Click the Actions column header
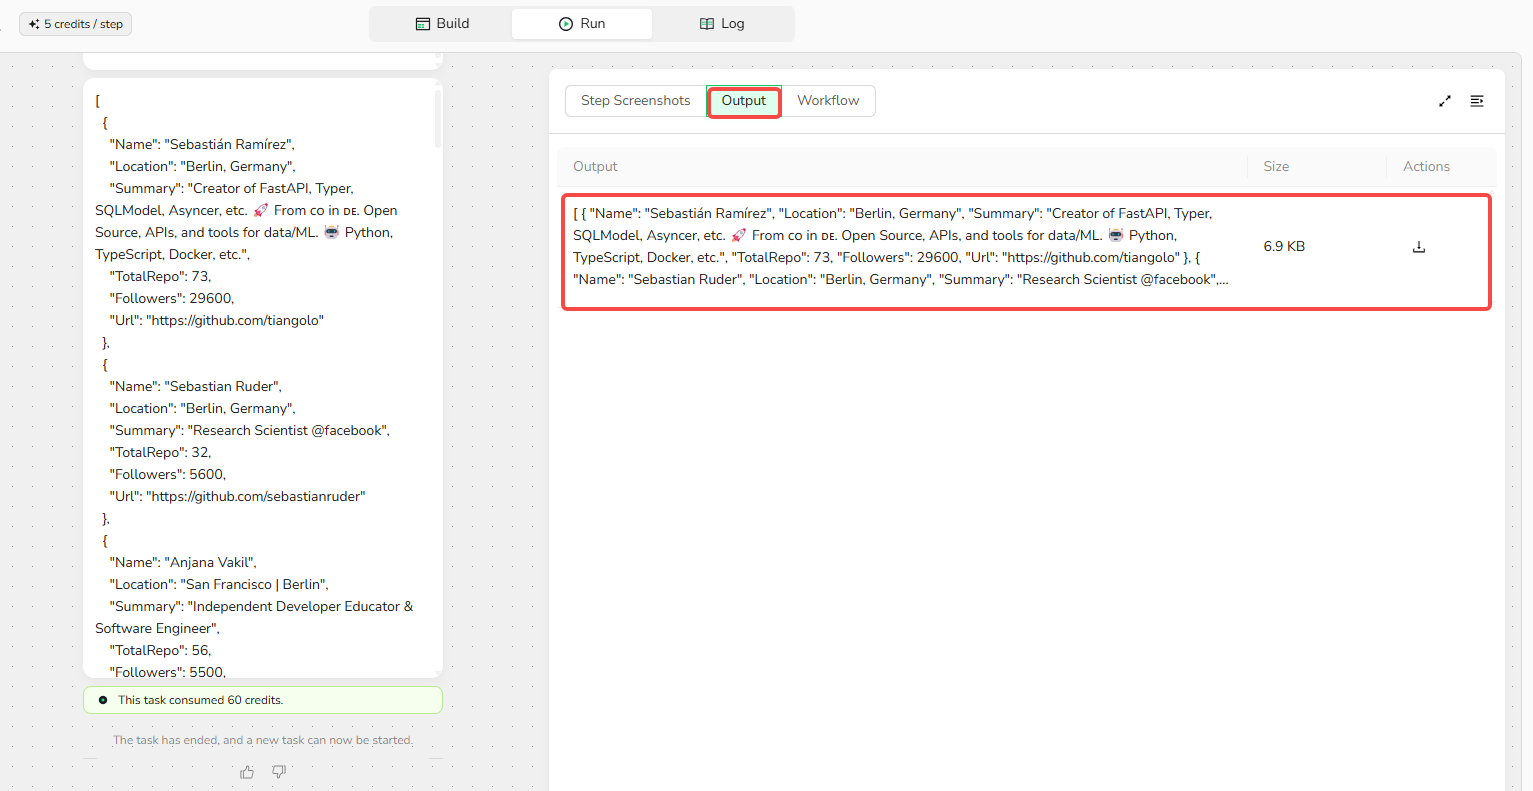The height and width of the screenshot is (791, 1533). pyautogui.click(x=1426, y=167)
